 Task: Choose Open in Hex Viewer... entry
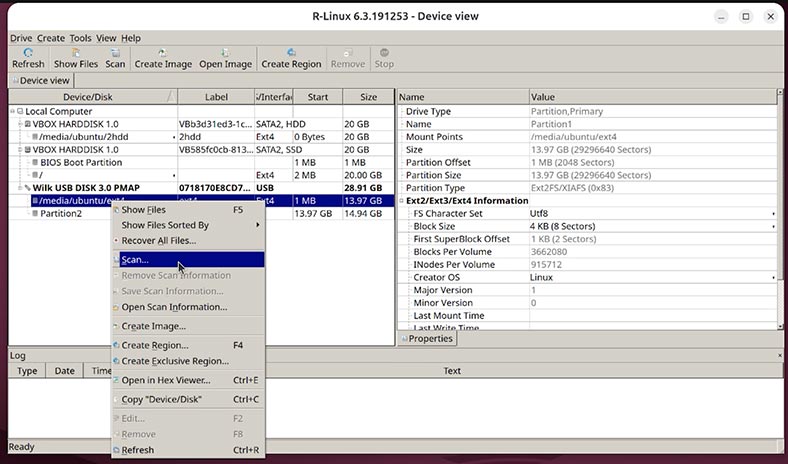tap(188, 380)
